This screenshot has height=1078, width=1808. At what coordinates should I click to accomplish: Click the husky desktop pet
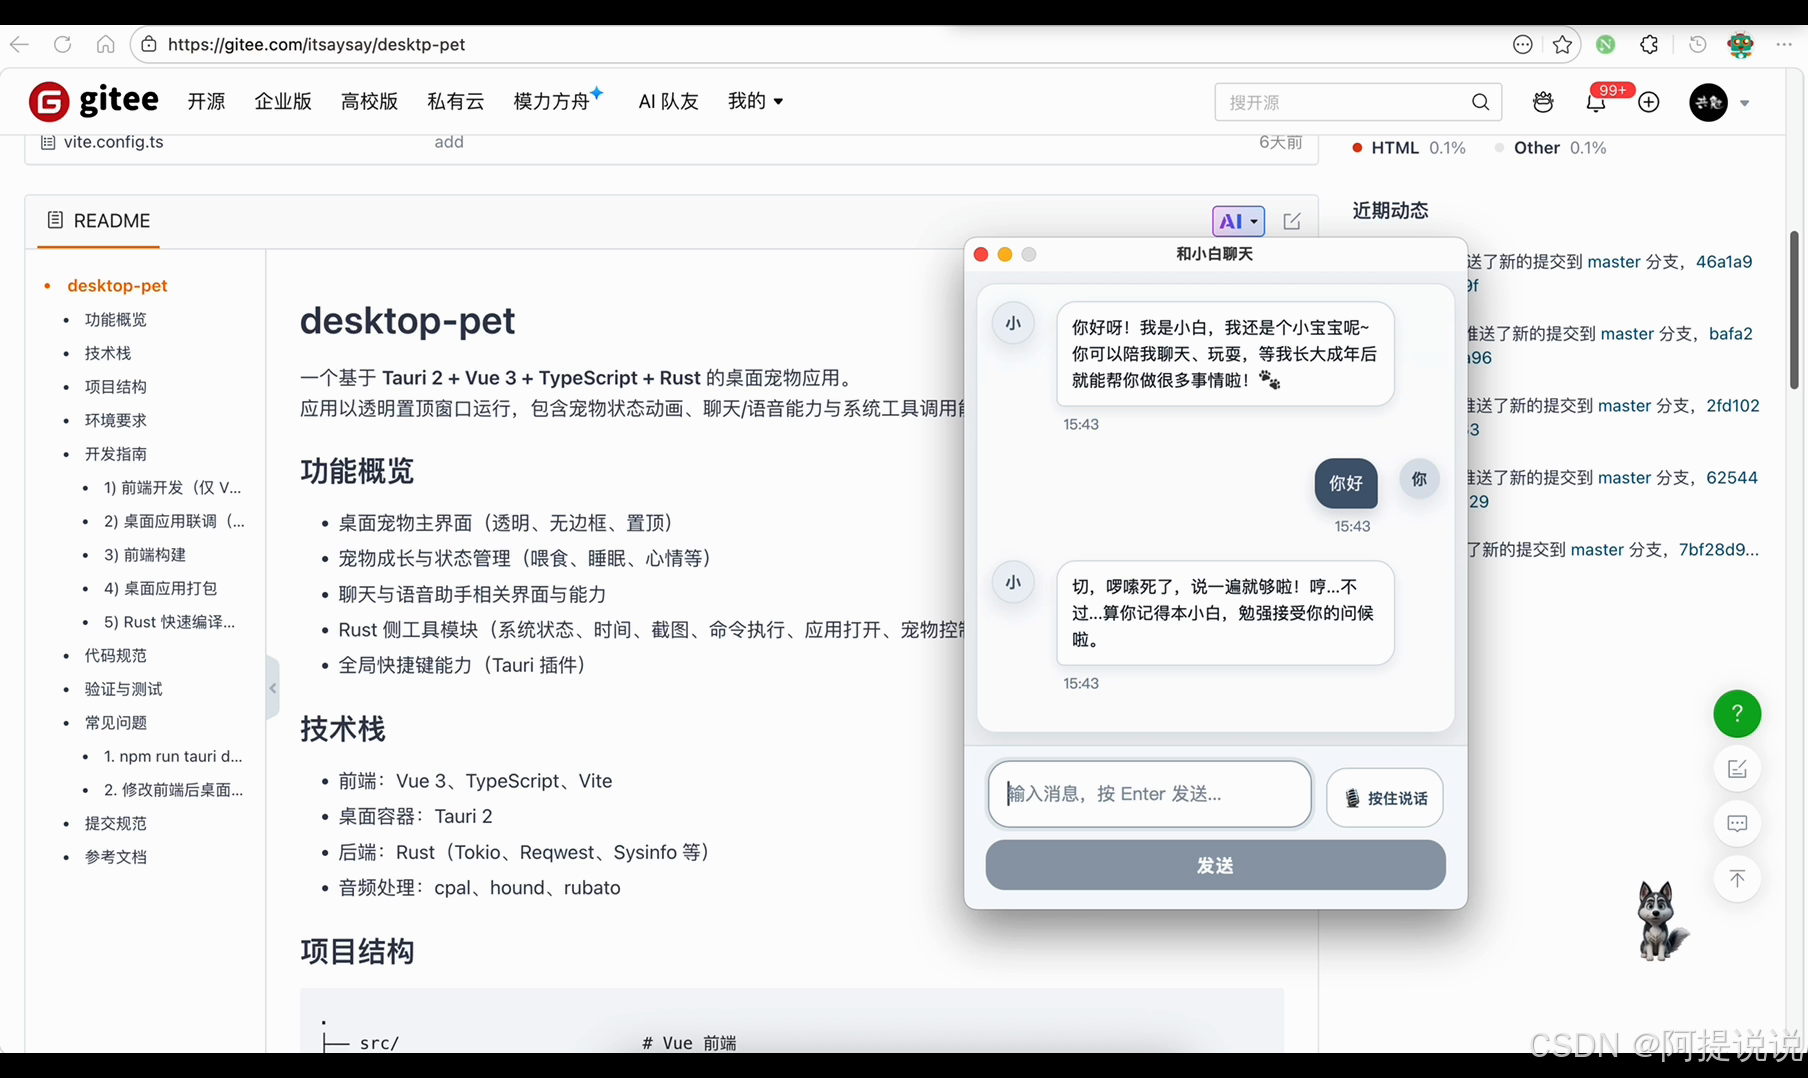[1660, 921]
